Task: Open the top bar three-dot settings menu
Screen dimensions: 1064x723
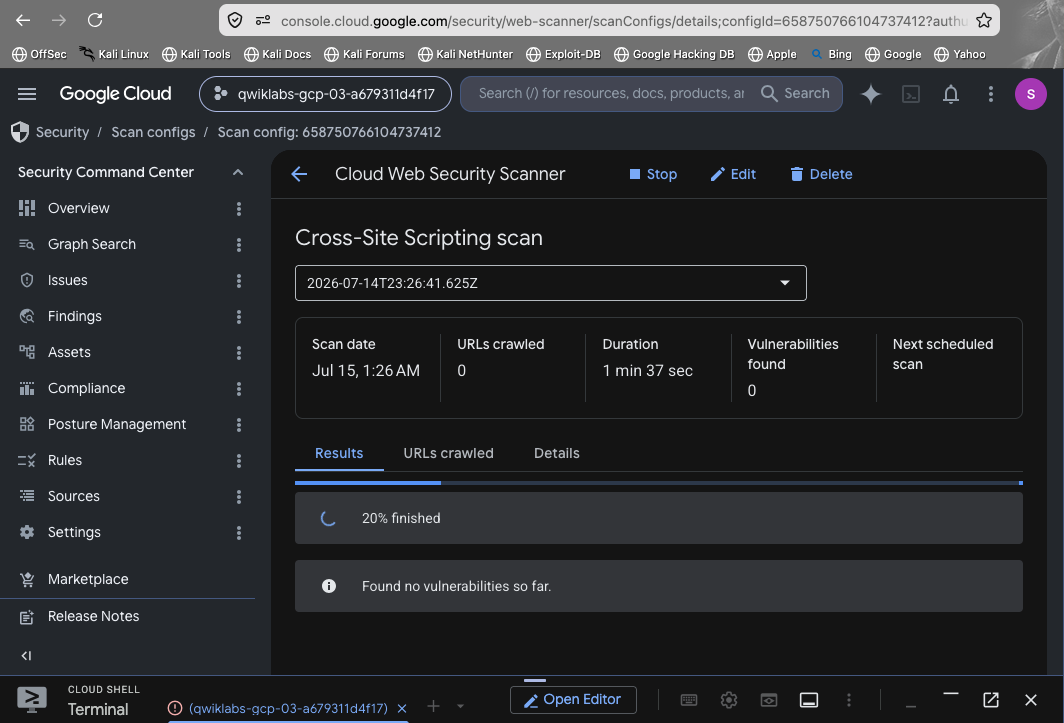Action: click(991, 94)
